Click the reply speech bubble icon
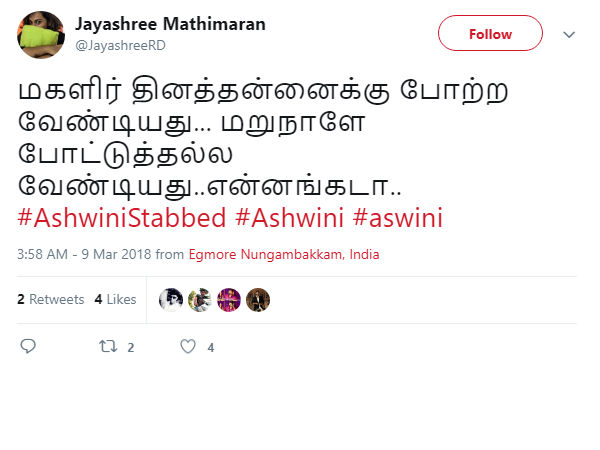 pos(28,346)
